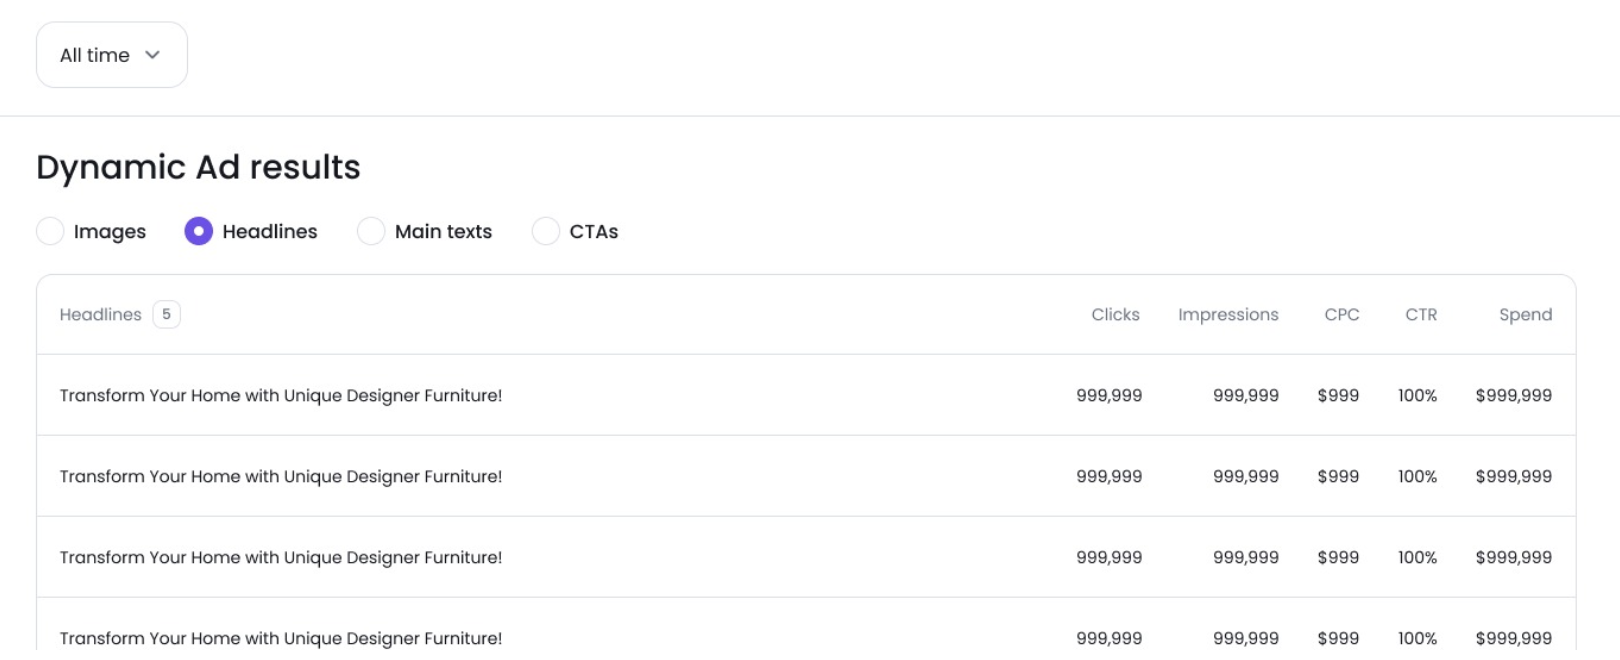Click the first row's $999,999 spend value
This screenshot has height=660, width=1620.
pos(1513,395)
